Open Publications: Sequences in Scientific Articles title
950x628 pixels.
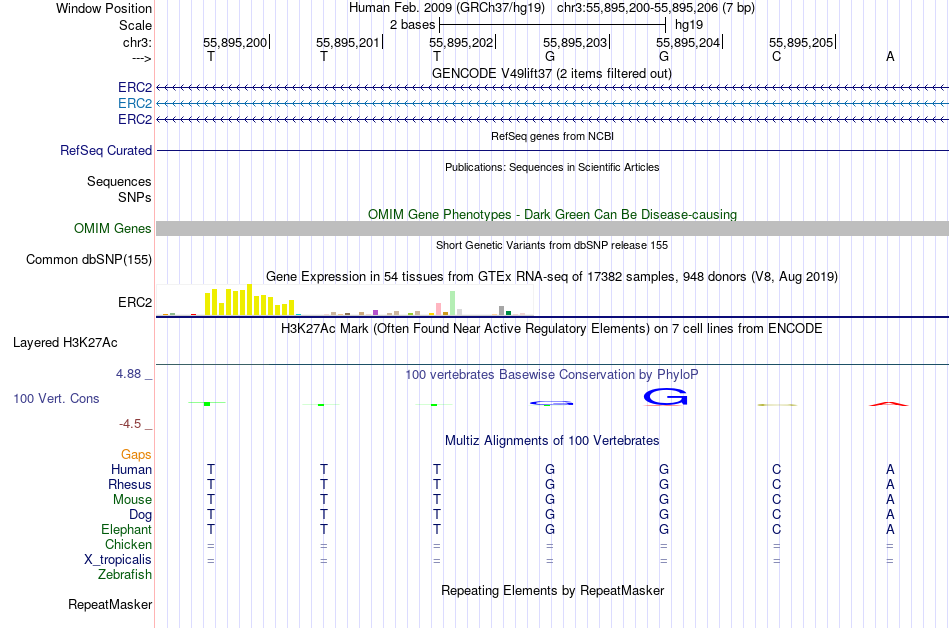tap(552, 167)
